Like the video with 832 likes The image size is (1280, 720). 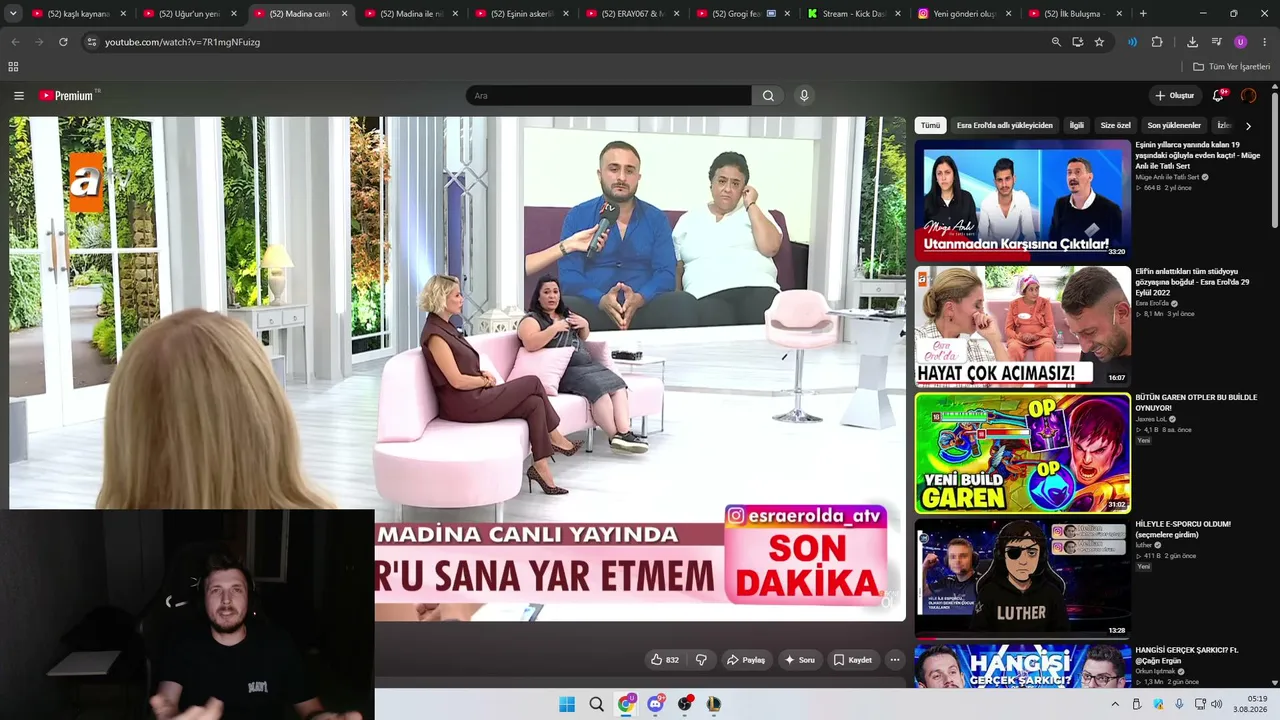pos(665,660)
